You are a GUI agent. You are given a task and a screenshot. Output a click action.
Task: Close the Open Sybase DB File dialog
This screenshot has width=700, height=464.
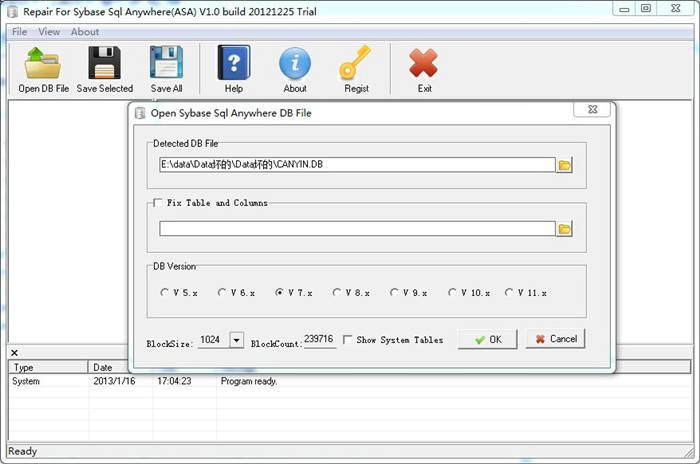click(592, 109)
